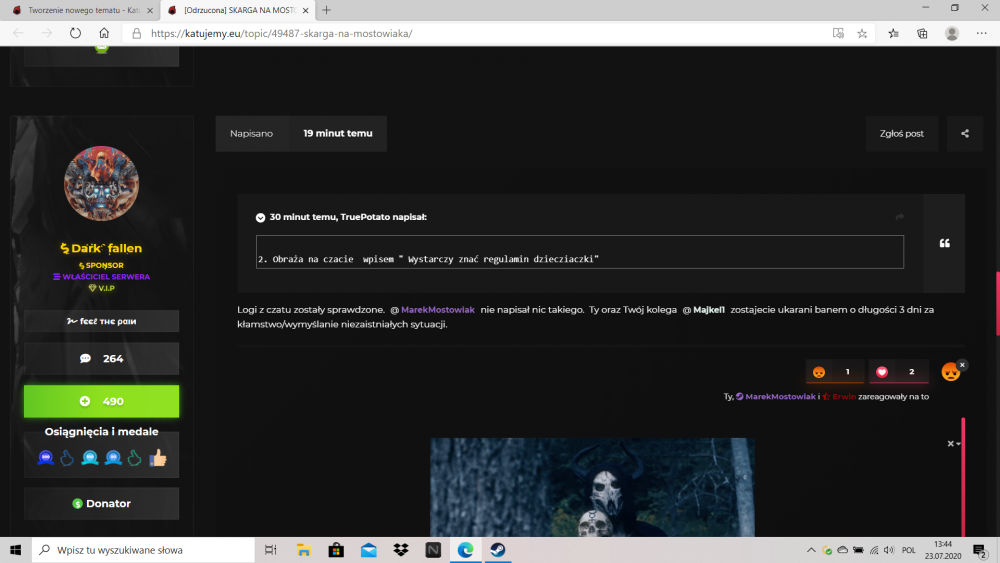Image resolution: width=1000 pixels, height=563 pixels.
Task: Share this post
Action: (x=965, y=133)
